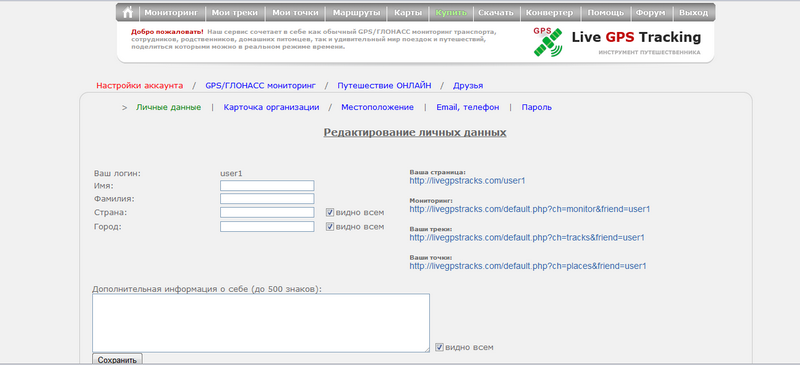Screen dimensions: 800x365
Task: Click the home icon in navigation bar
Action: (128, 13)
